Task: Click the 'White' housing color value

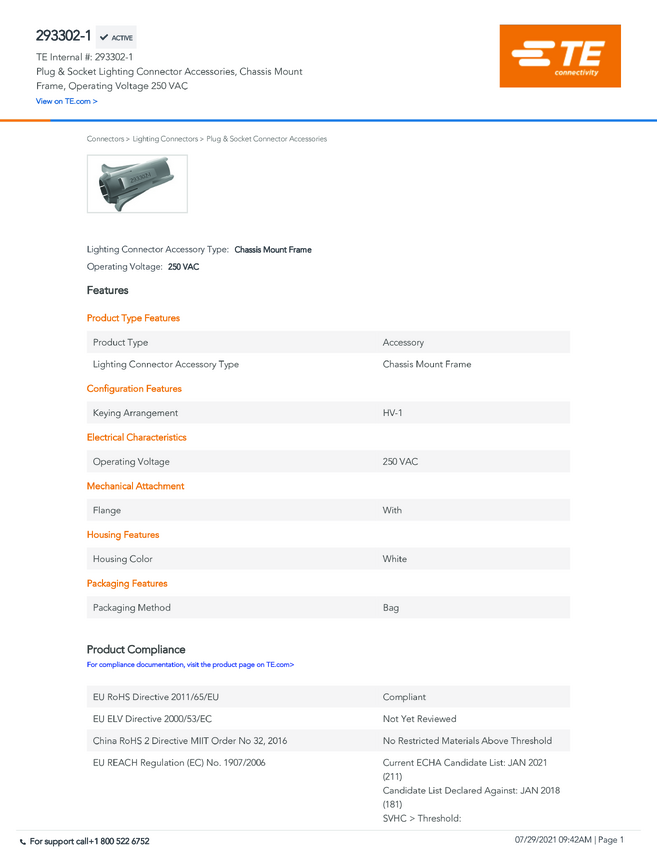Action: pos(395,559)
